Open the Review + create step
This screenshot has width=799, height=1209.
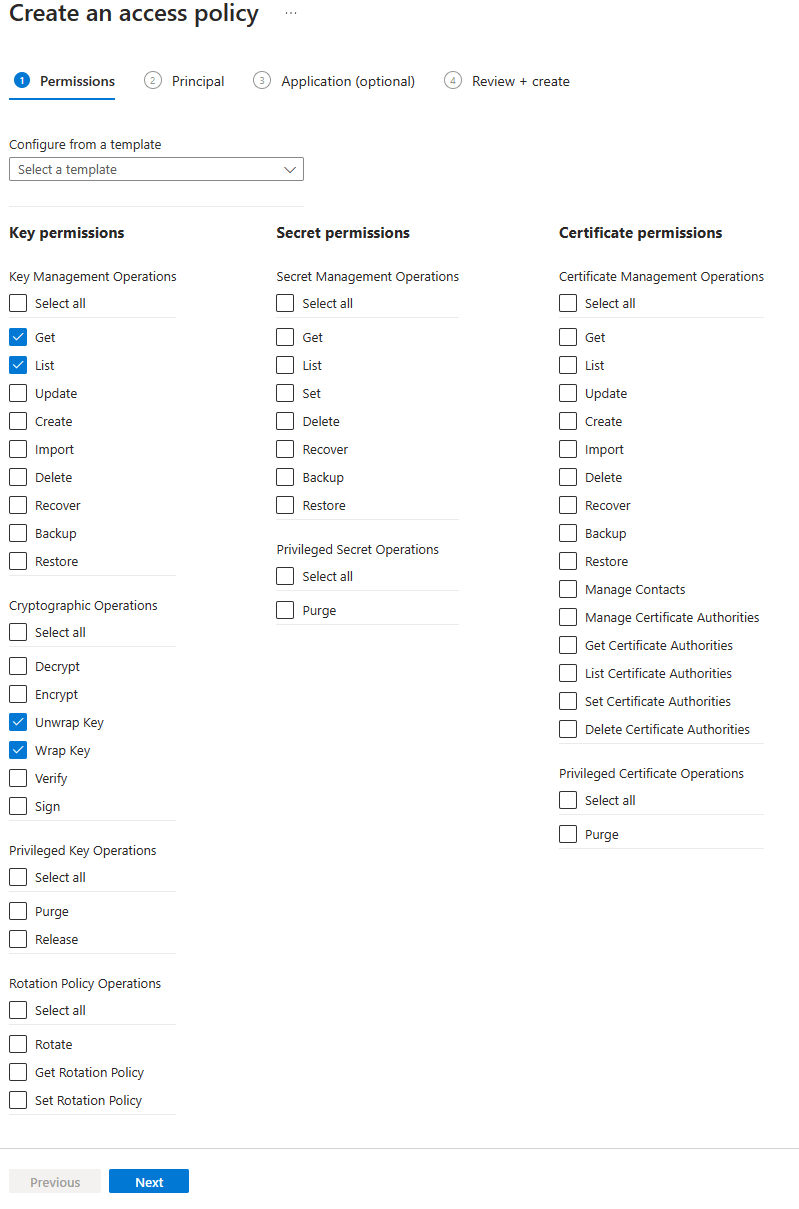click(519, 81)
